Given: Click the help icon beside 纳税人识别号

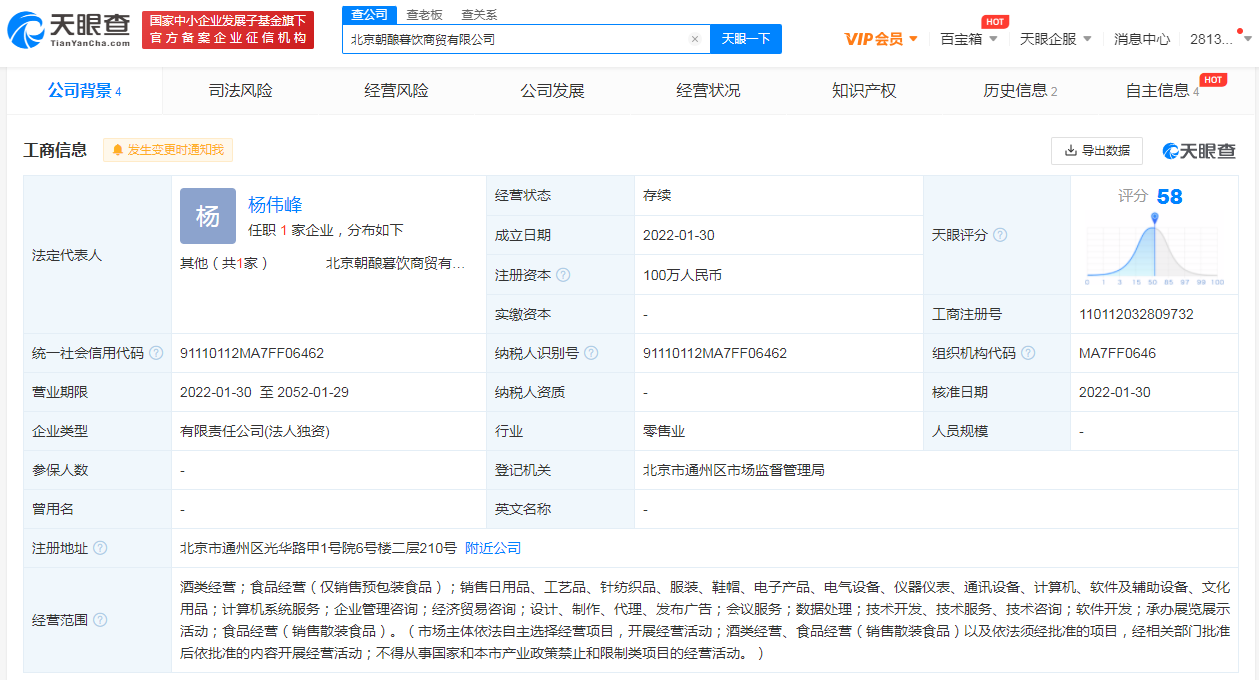Looking at the screenshot, I should point(592,353).
